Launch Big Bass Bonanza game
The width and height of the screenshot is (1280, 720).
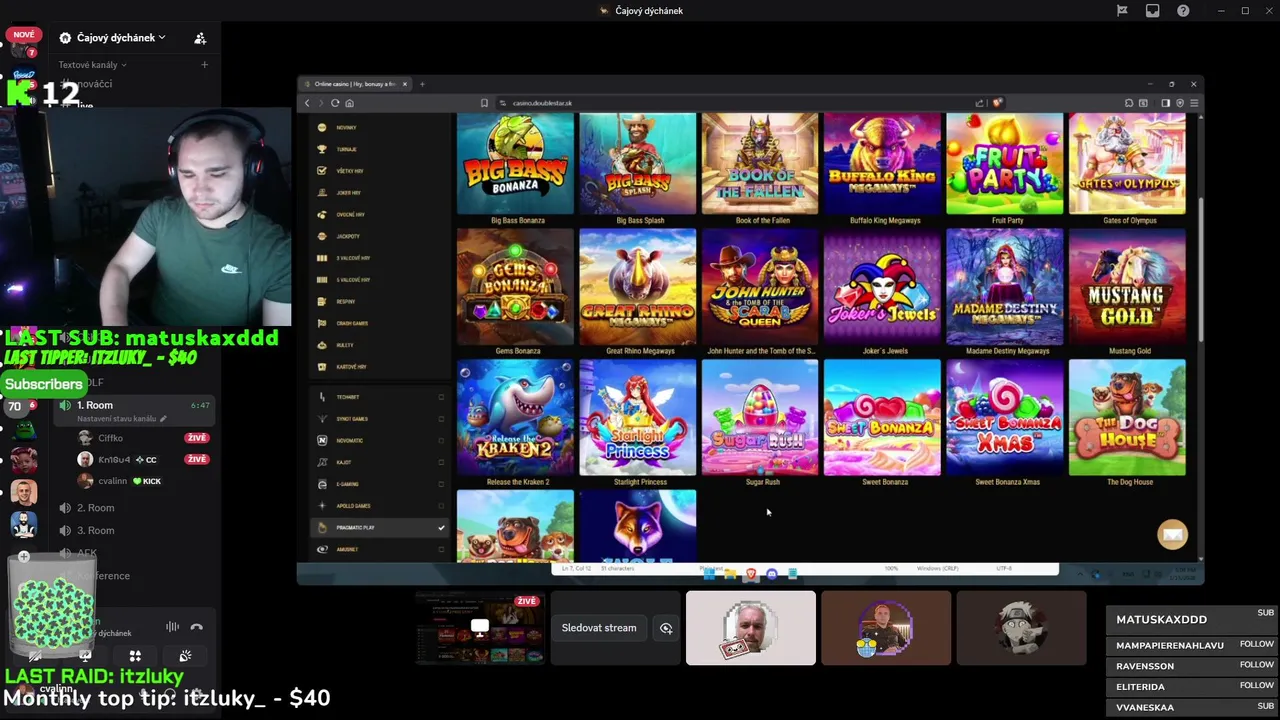click(x=516, y=164)
